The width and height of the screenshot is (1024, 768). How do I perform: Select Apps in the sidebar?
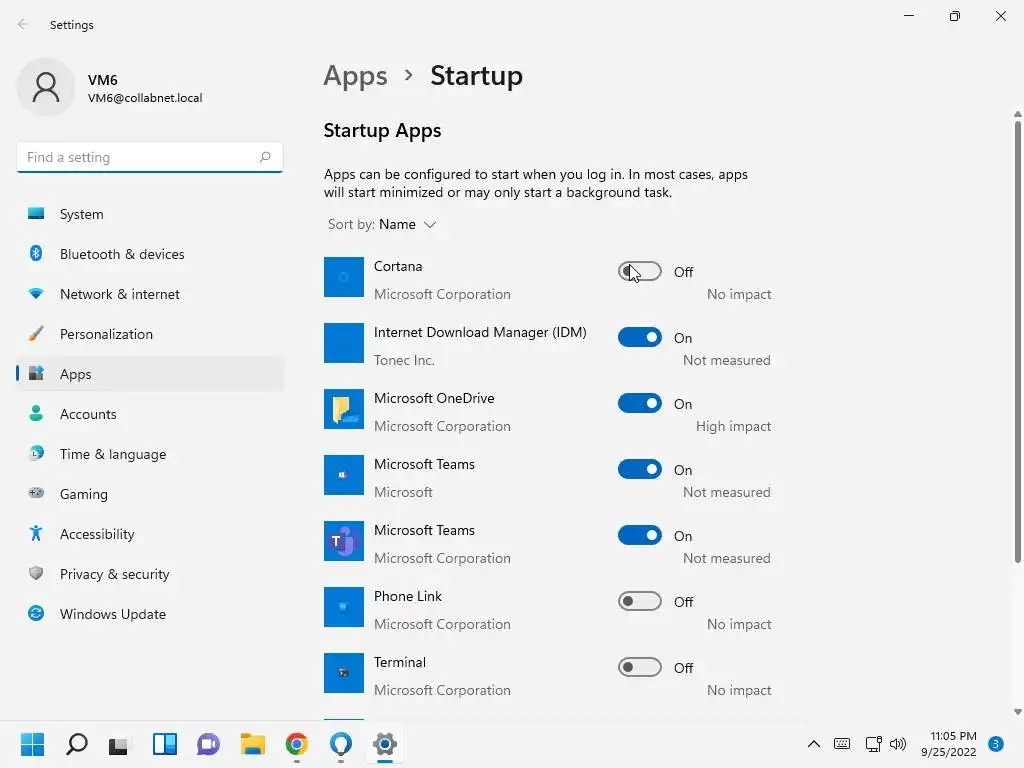[150, 374]
